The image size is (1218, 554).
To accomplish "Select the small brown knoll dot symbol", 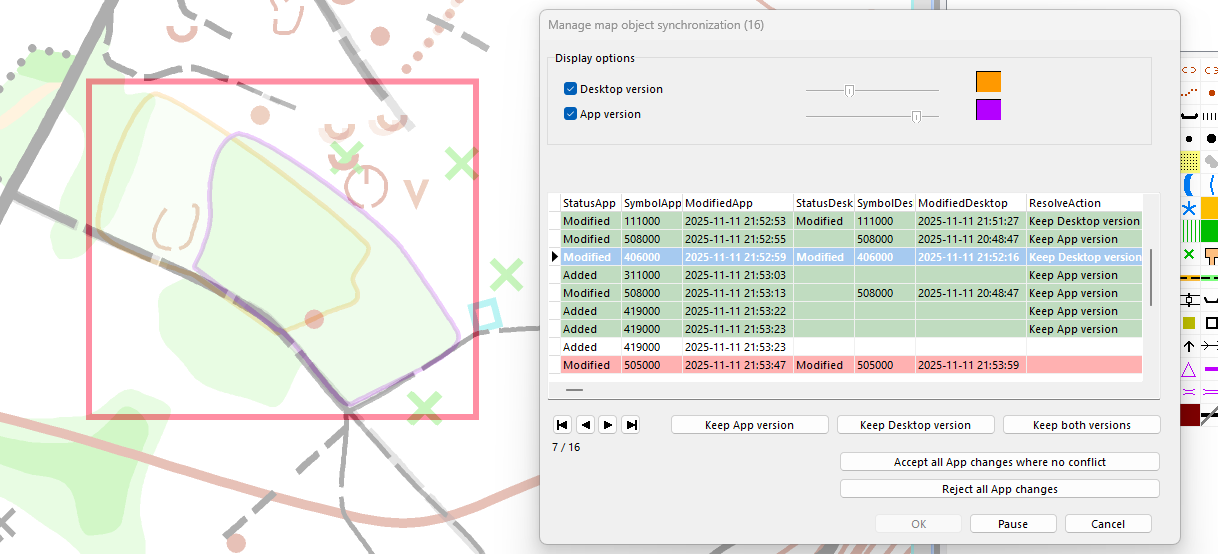I will click(x=1211, y=93).
